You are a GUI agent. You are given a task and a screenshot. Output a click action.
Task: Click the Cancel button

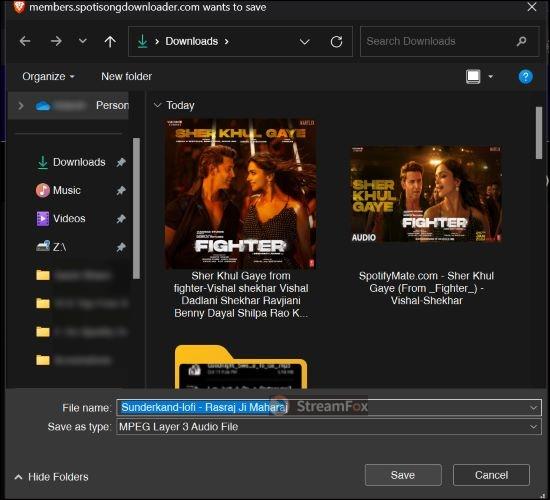(x=491, y=475)
